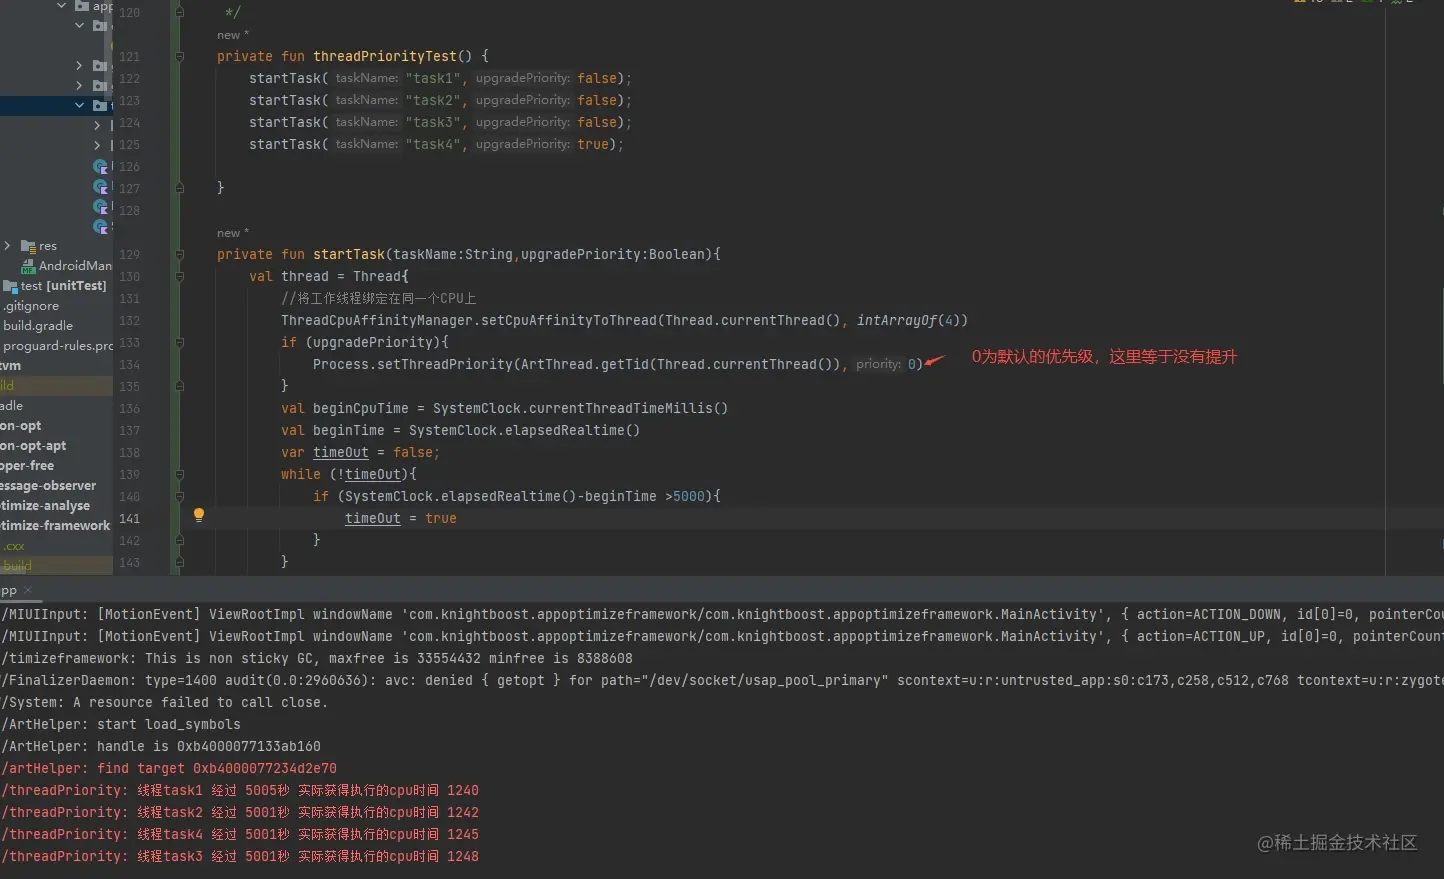This screenshot has height=879, width=1444.
Task: Click "task1" string argument
Action: [x=433, y=79]
